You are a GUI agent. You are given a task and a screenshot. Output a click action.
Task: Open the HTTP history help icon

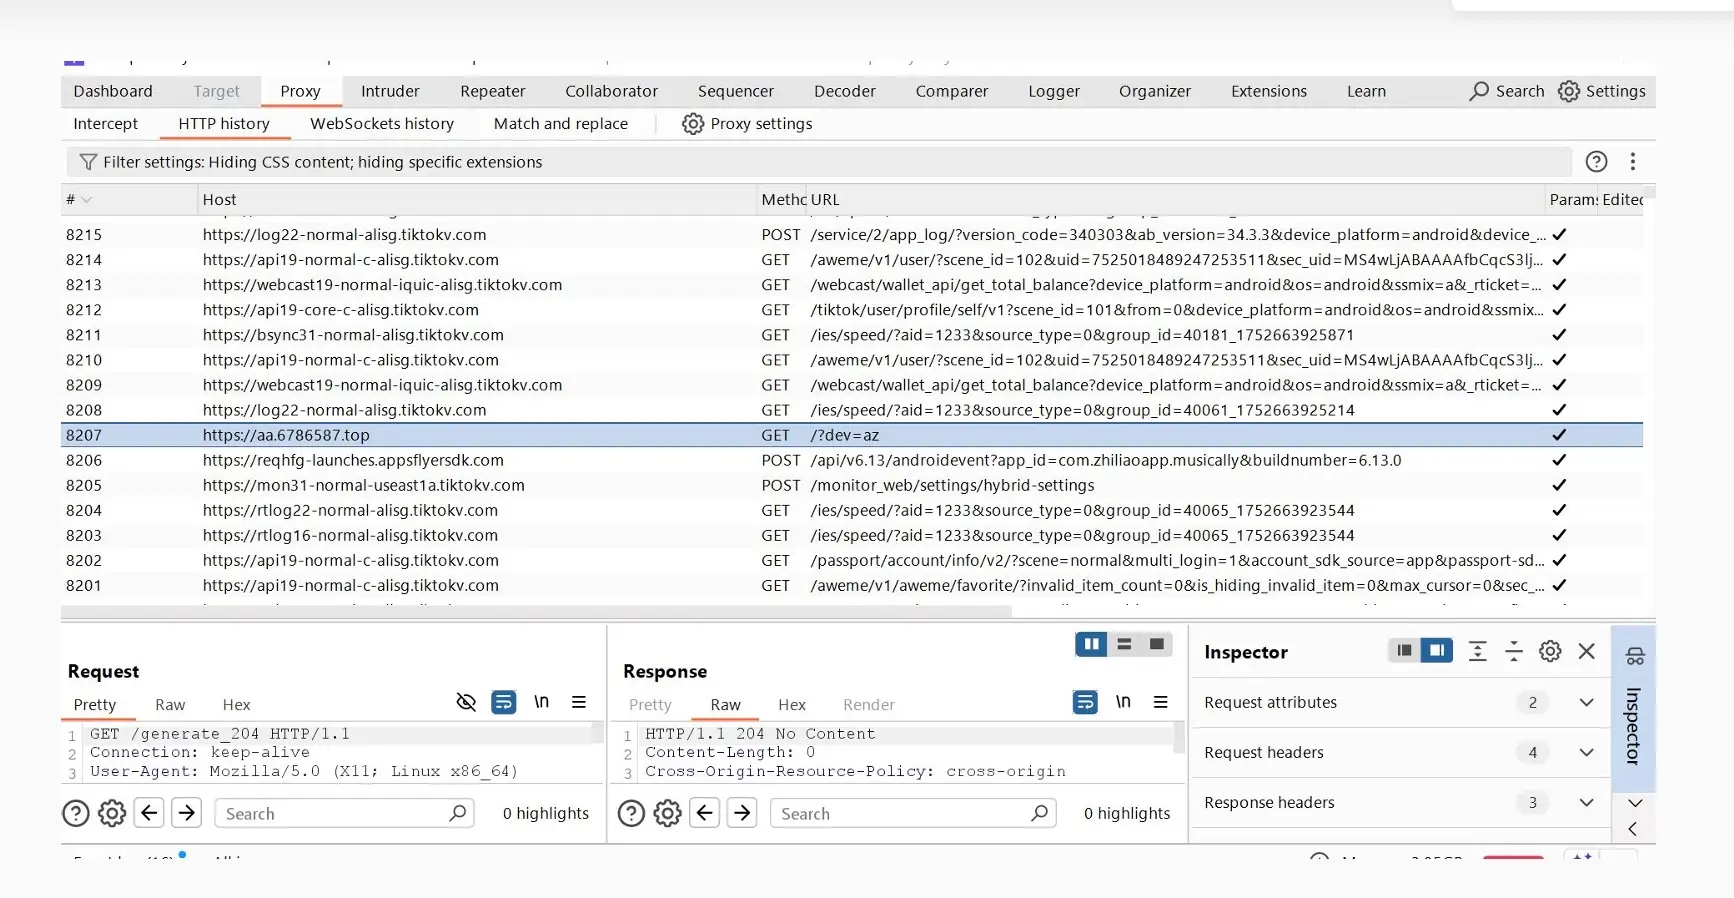click(1597, 161)
